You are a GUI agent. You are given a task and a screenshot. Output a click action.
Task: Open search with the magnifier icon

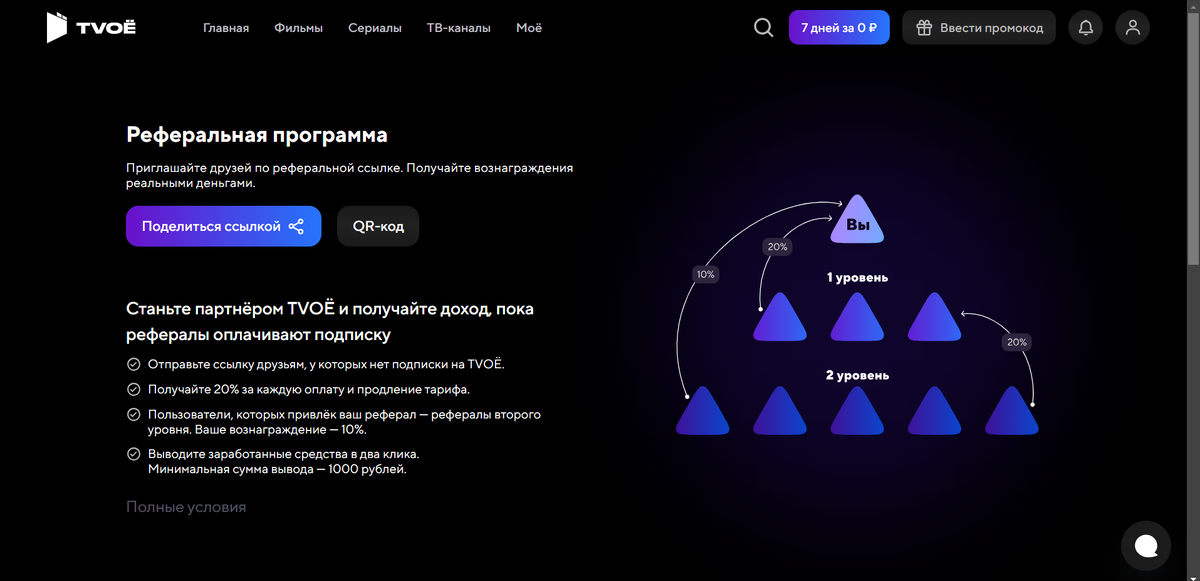pyautogui.click(x=763, y=27)
